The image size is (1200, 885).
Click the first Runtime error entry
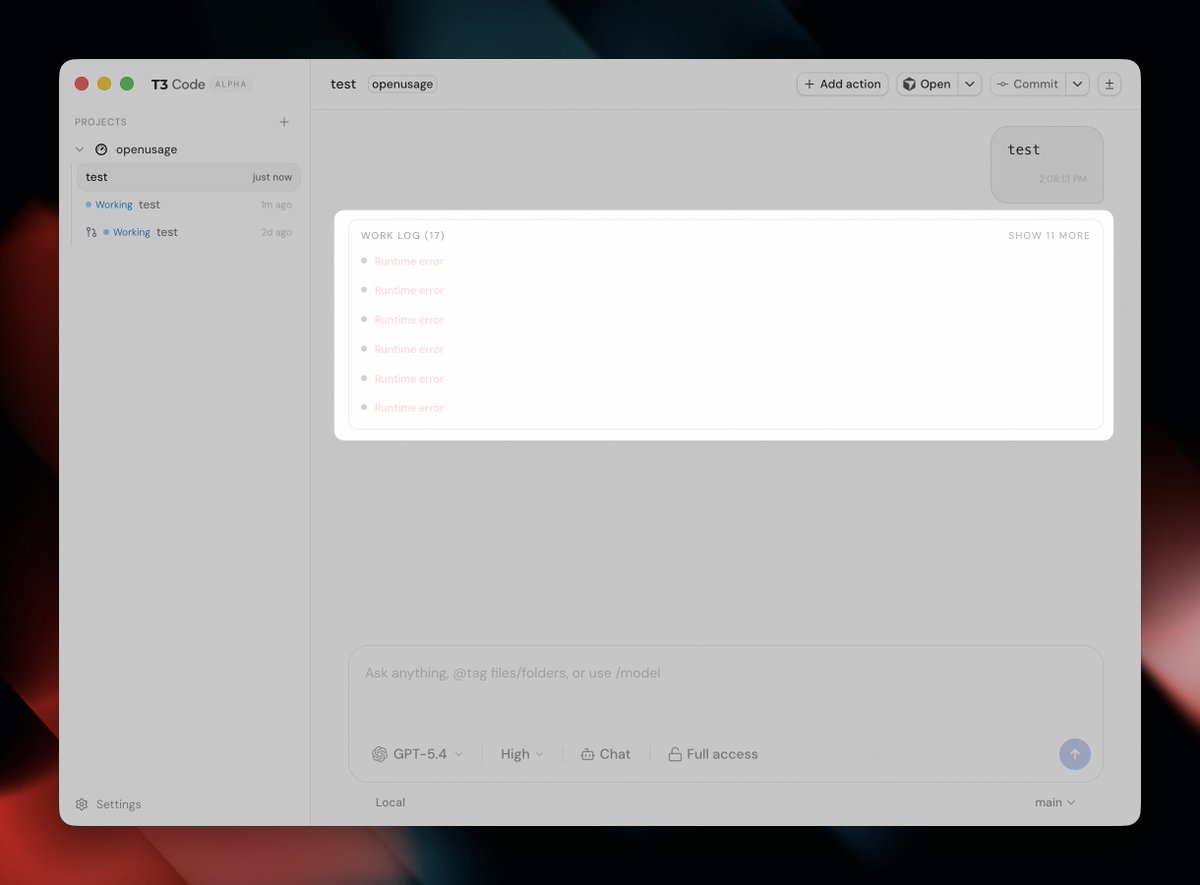pos(409,261)
